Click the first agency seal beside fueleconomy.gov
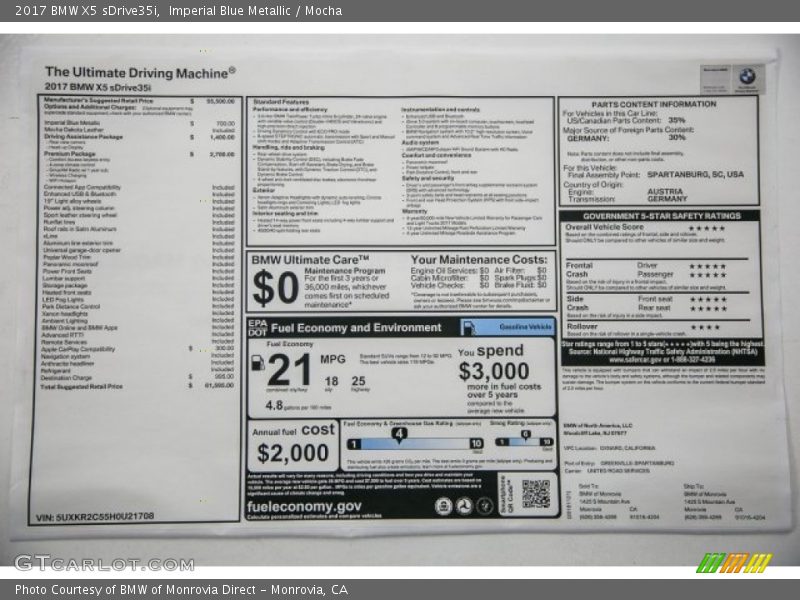This screenshot has height=600, width=800. (443, 506)
